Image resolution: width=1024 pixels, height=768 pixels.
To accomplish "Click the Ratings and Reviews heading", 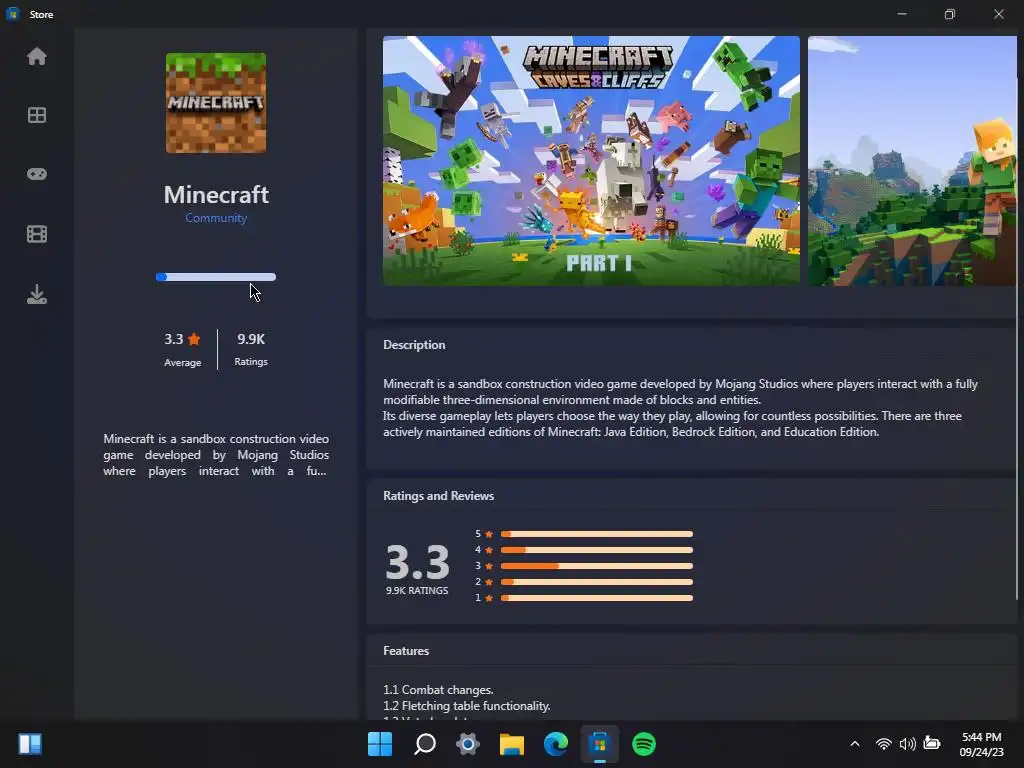I will click(438, 496).
